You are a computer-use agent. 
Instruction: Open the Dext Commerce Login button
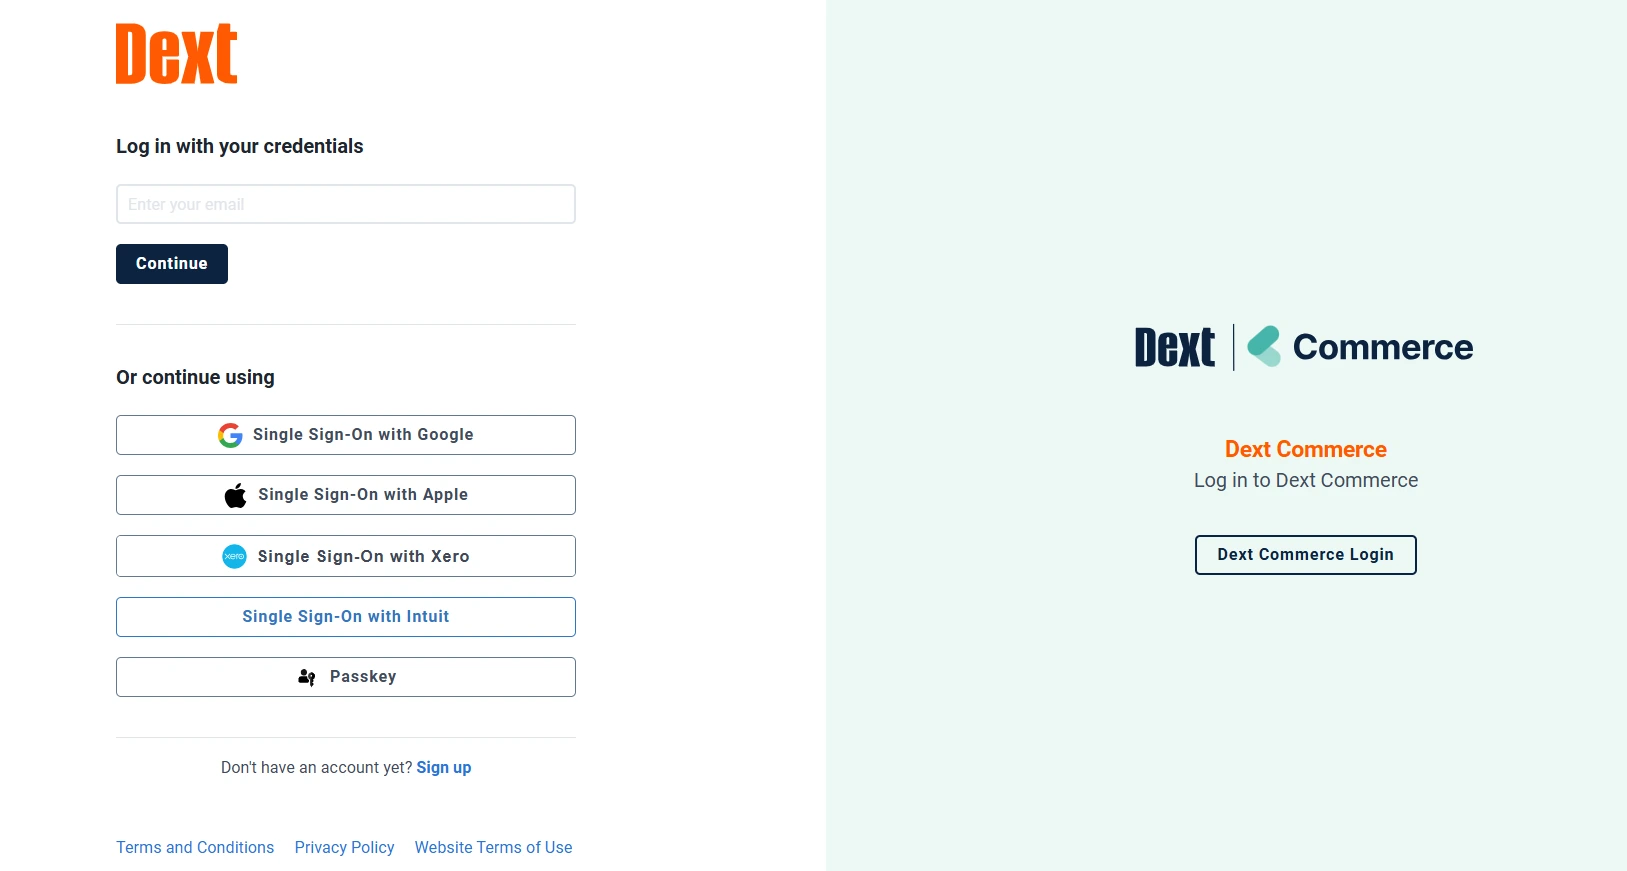tap(1305, 555)
